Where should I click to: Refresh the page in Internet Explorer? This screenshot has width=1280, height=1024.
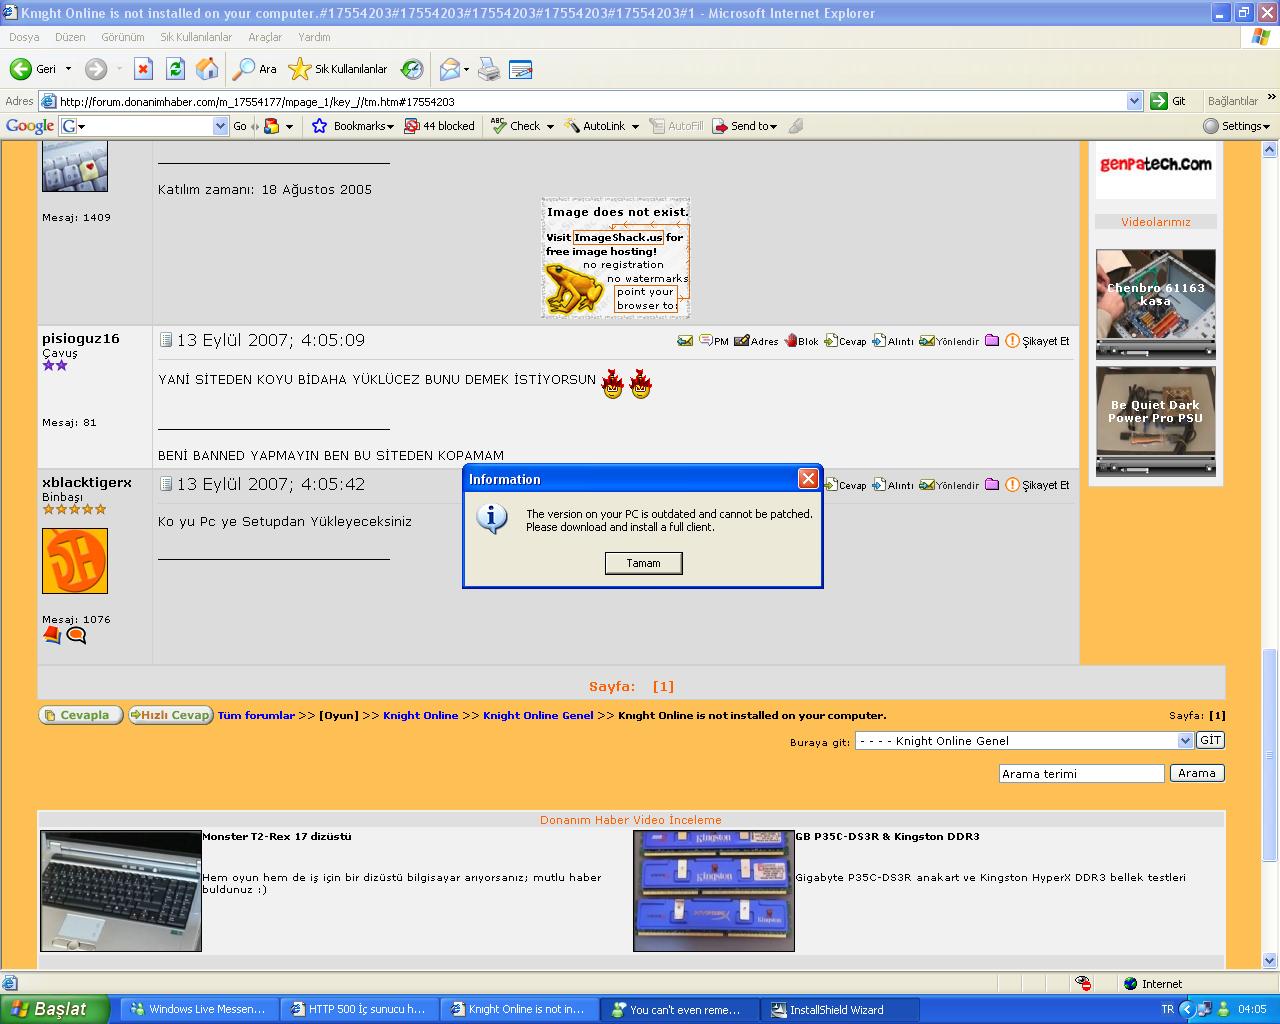(175, 69)
